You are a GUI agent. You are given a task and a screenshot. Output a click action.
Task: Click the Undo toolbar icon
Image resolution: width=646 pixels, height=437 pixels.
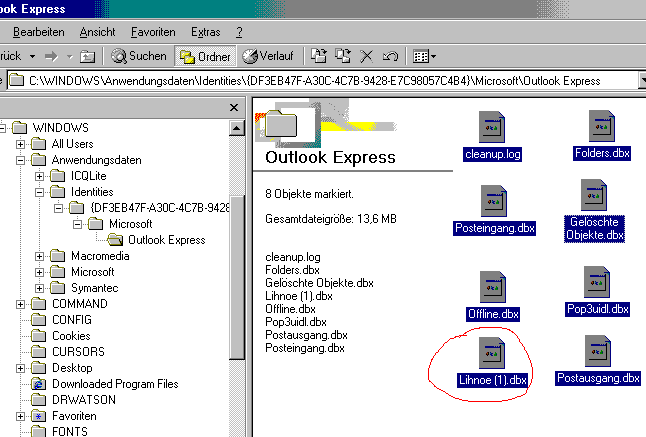[x=390, y=56]
